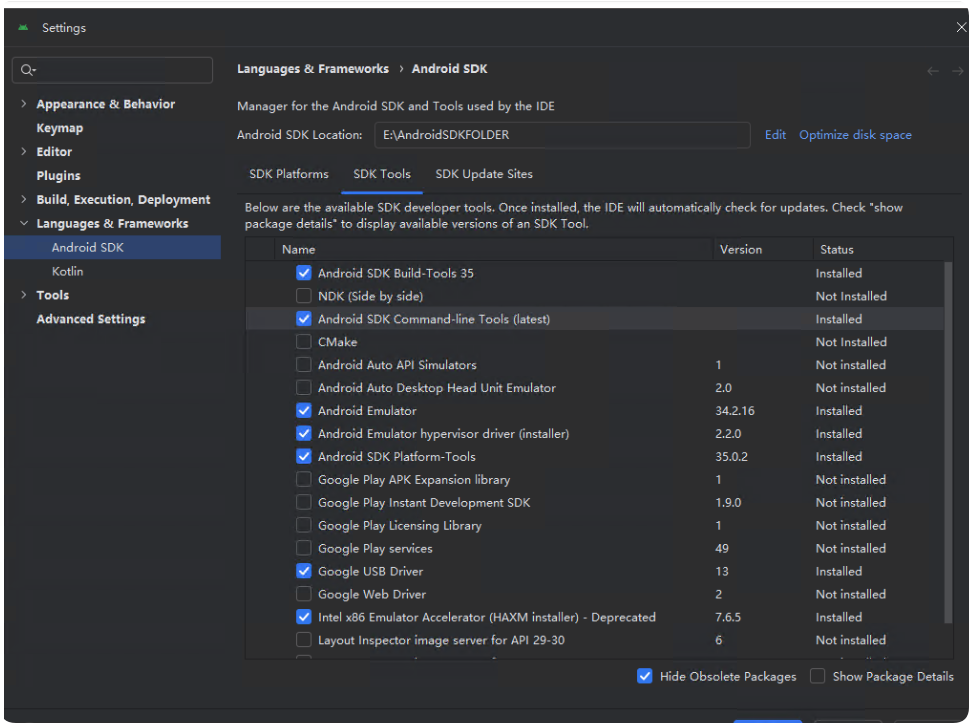The image size is (969, 723).
Task: Sort by the Version column header
Action: pyautogui.click(x=763, y=249)
